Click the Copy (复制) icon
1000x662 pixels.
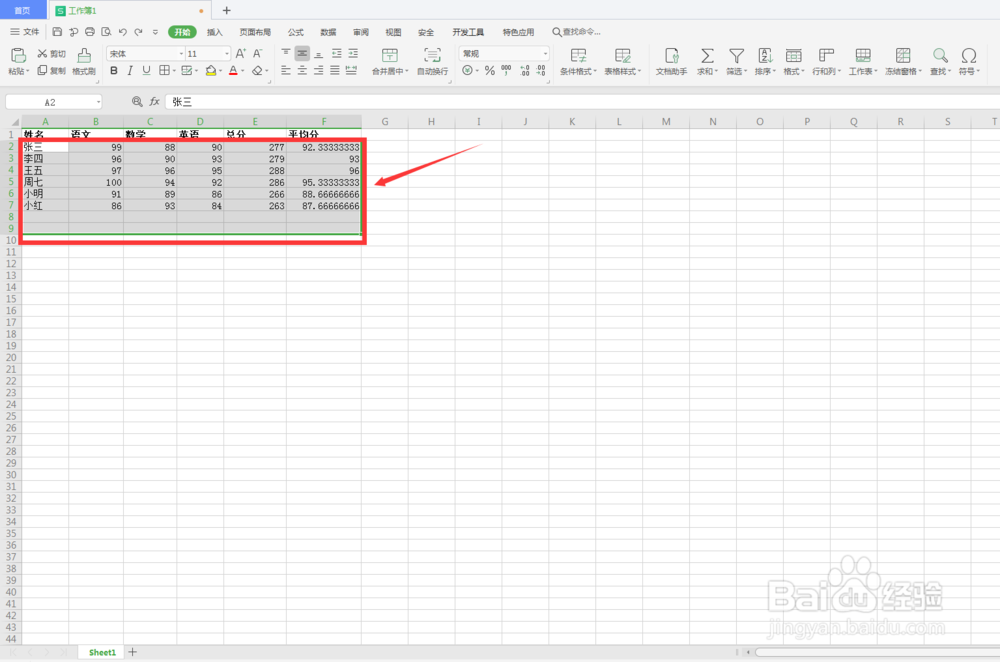42,70
